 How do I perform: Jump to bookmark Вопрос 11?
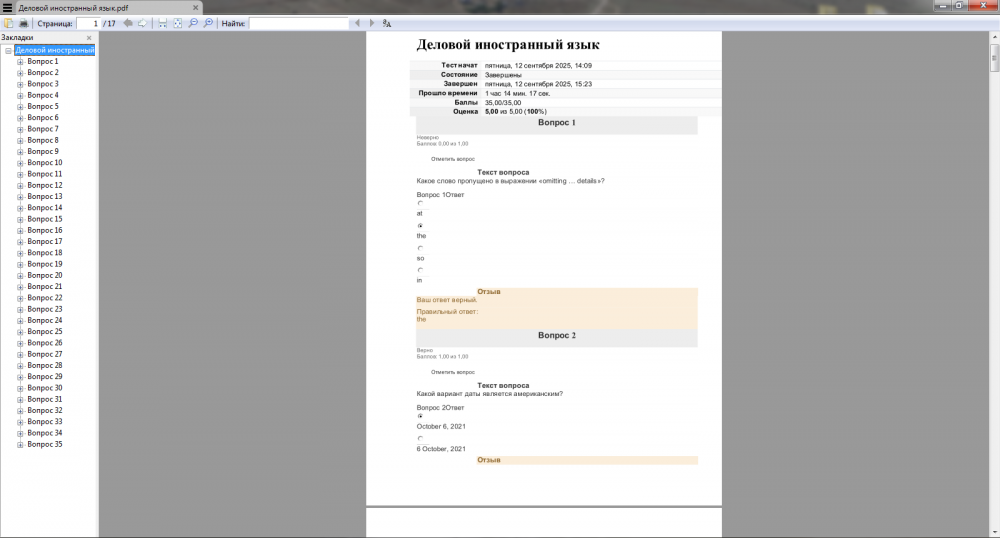[45, 174]
